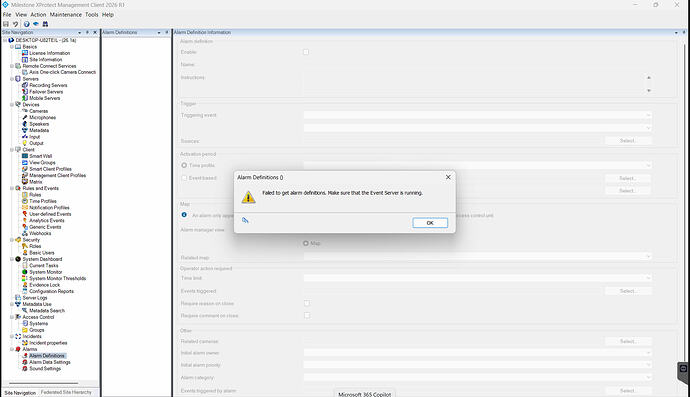The width and height of the screenshot is (690, 397).
Task: Open the Webhooks node icon
Action: pyautogui.click(x=25, y=233)
